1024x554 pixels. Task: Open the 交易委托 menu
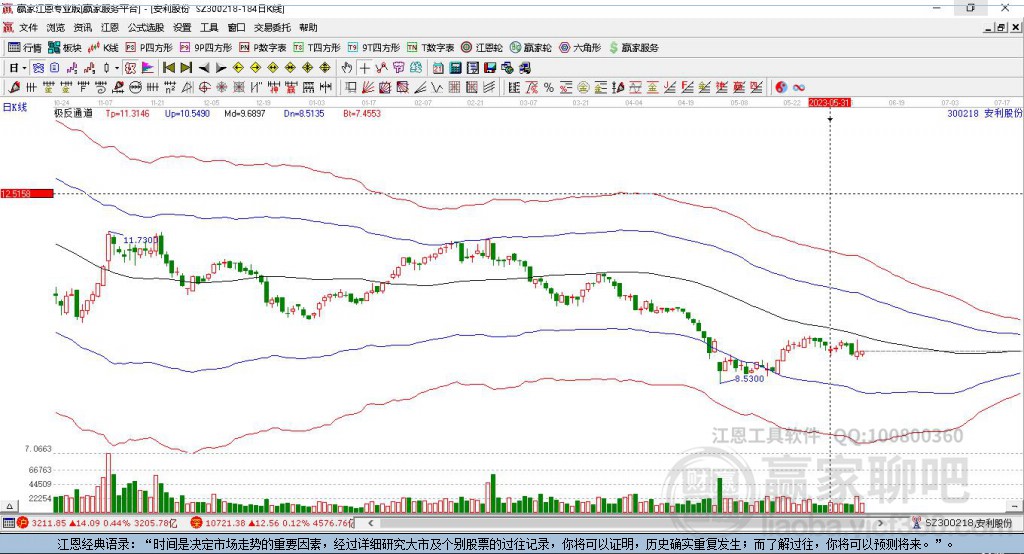272,27
